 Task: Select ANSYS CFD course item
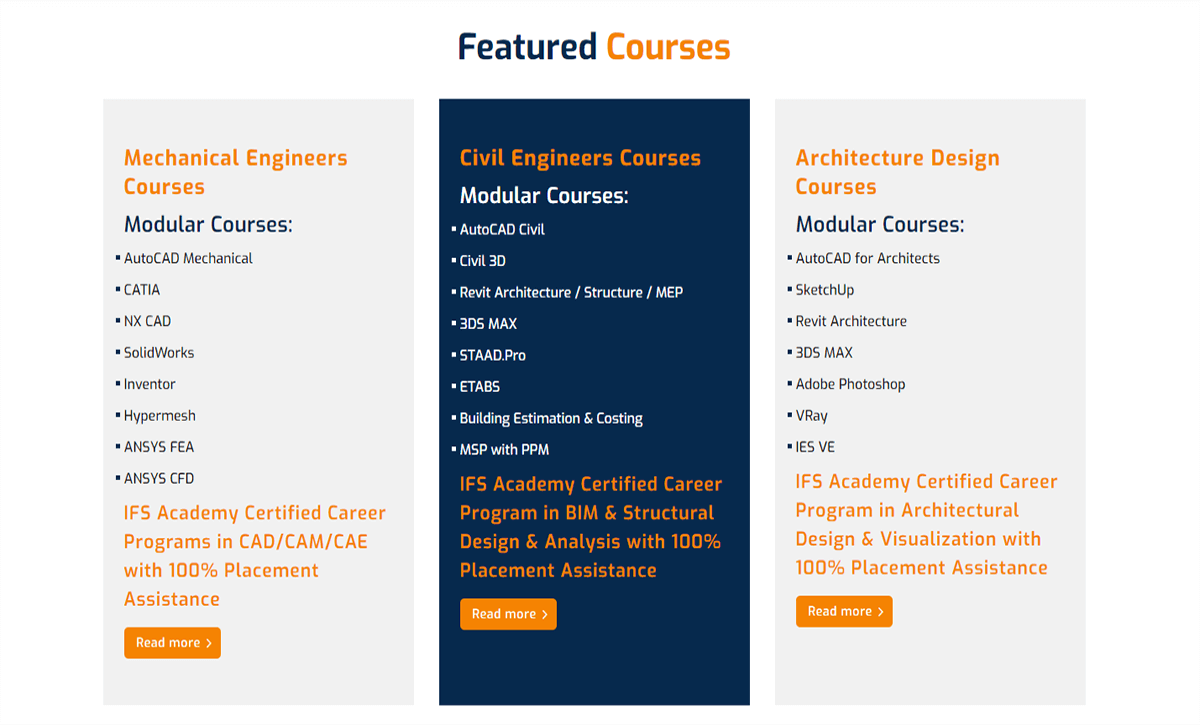[x=159, y=479]
